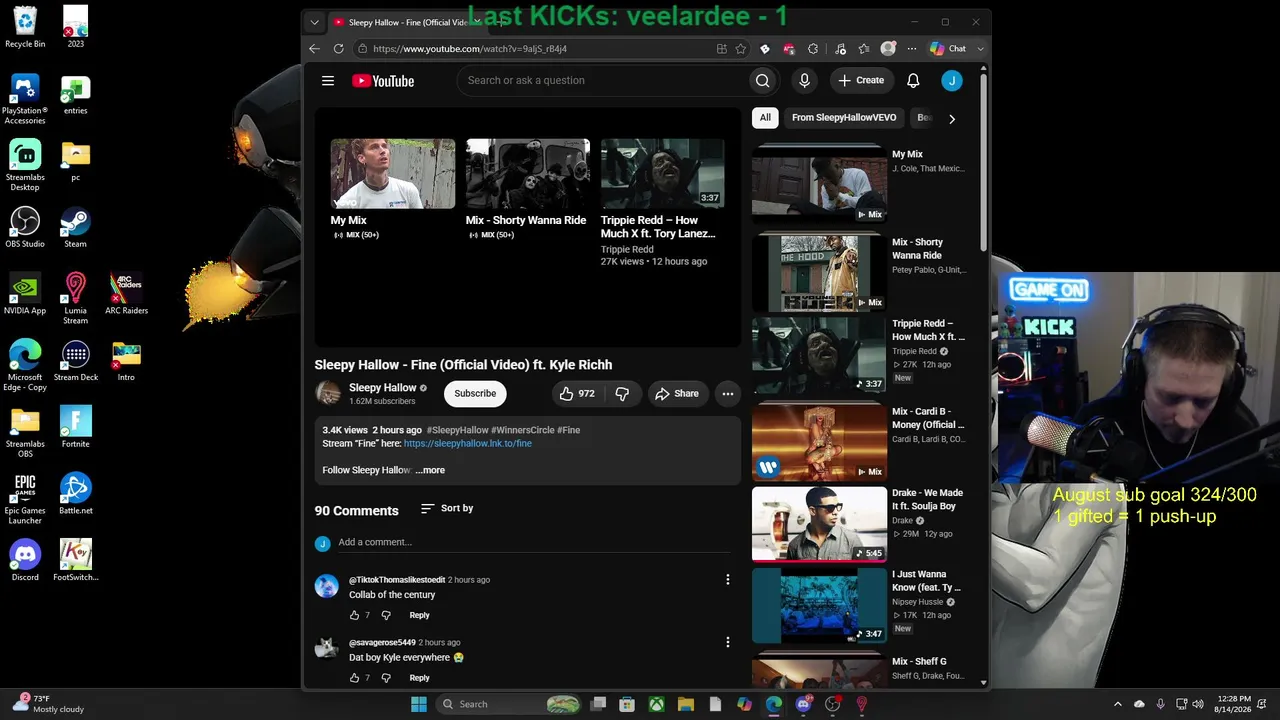Open the Sort by comments dropdown
This screenshot has width=1280, height=720.
pos(447,509)
